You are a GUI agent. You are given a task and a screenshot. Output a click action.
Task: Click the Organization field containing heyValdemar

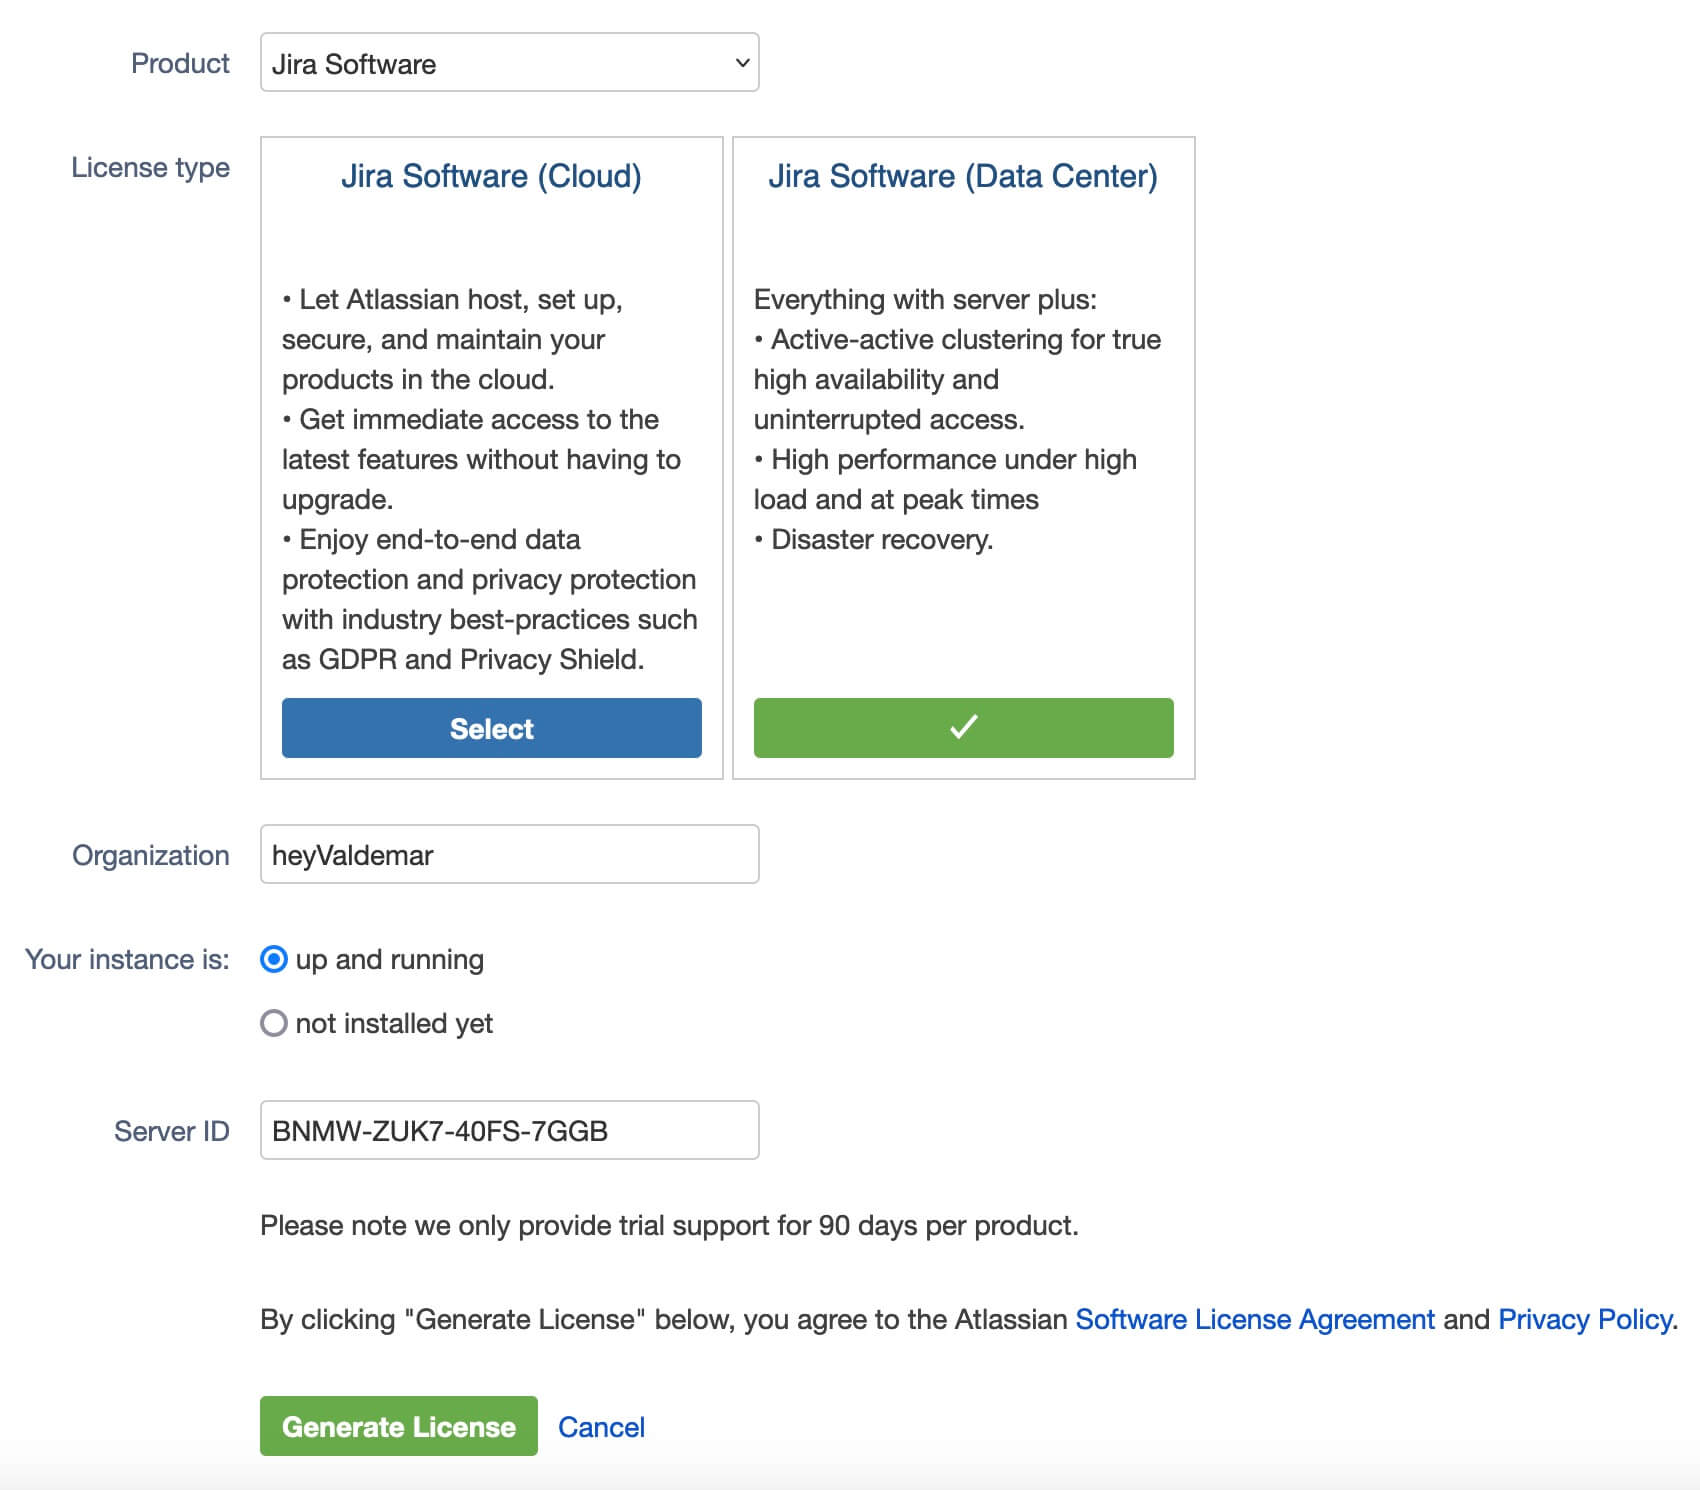point(509,854)
